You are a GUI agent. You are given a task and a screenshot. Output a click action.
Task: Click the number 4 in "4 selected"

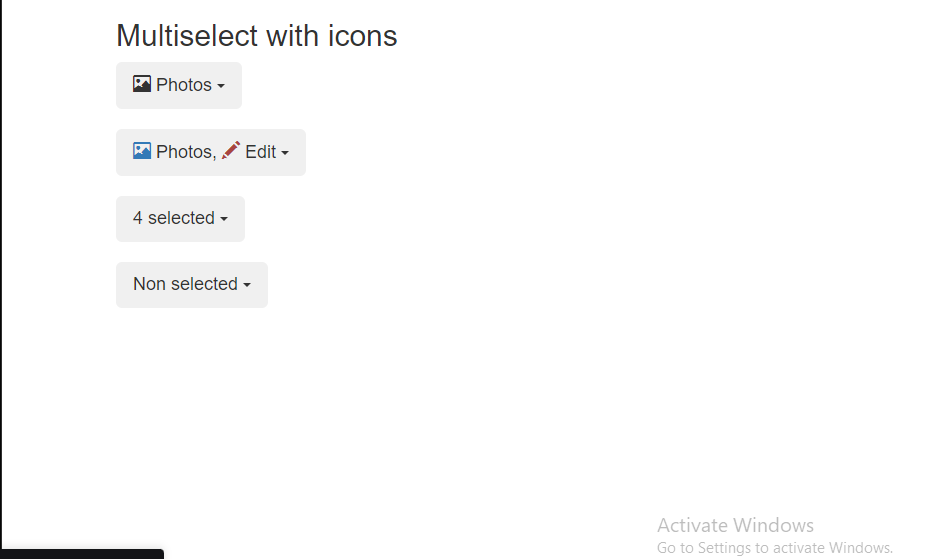[138, 218]
